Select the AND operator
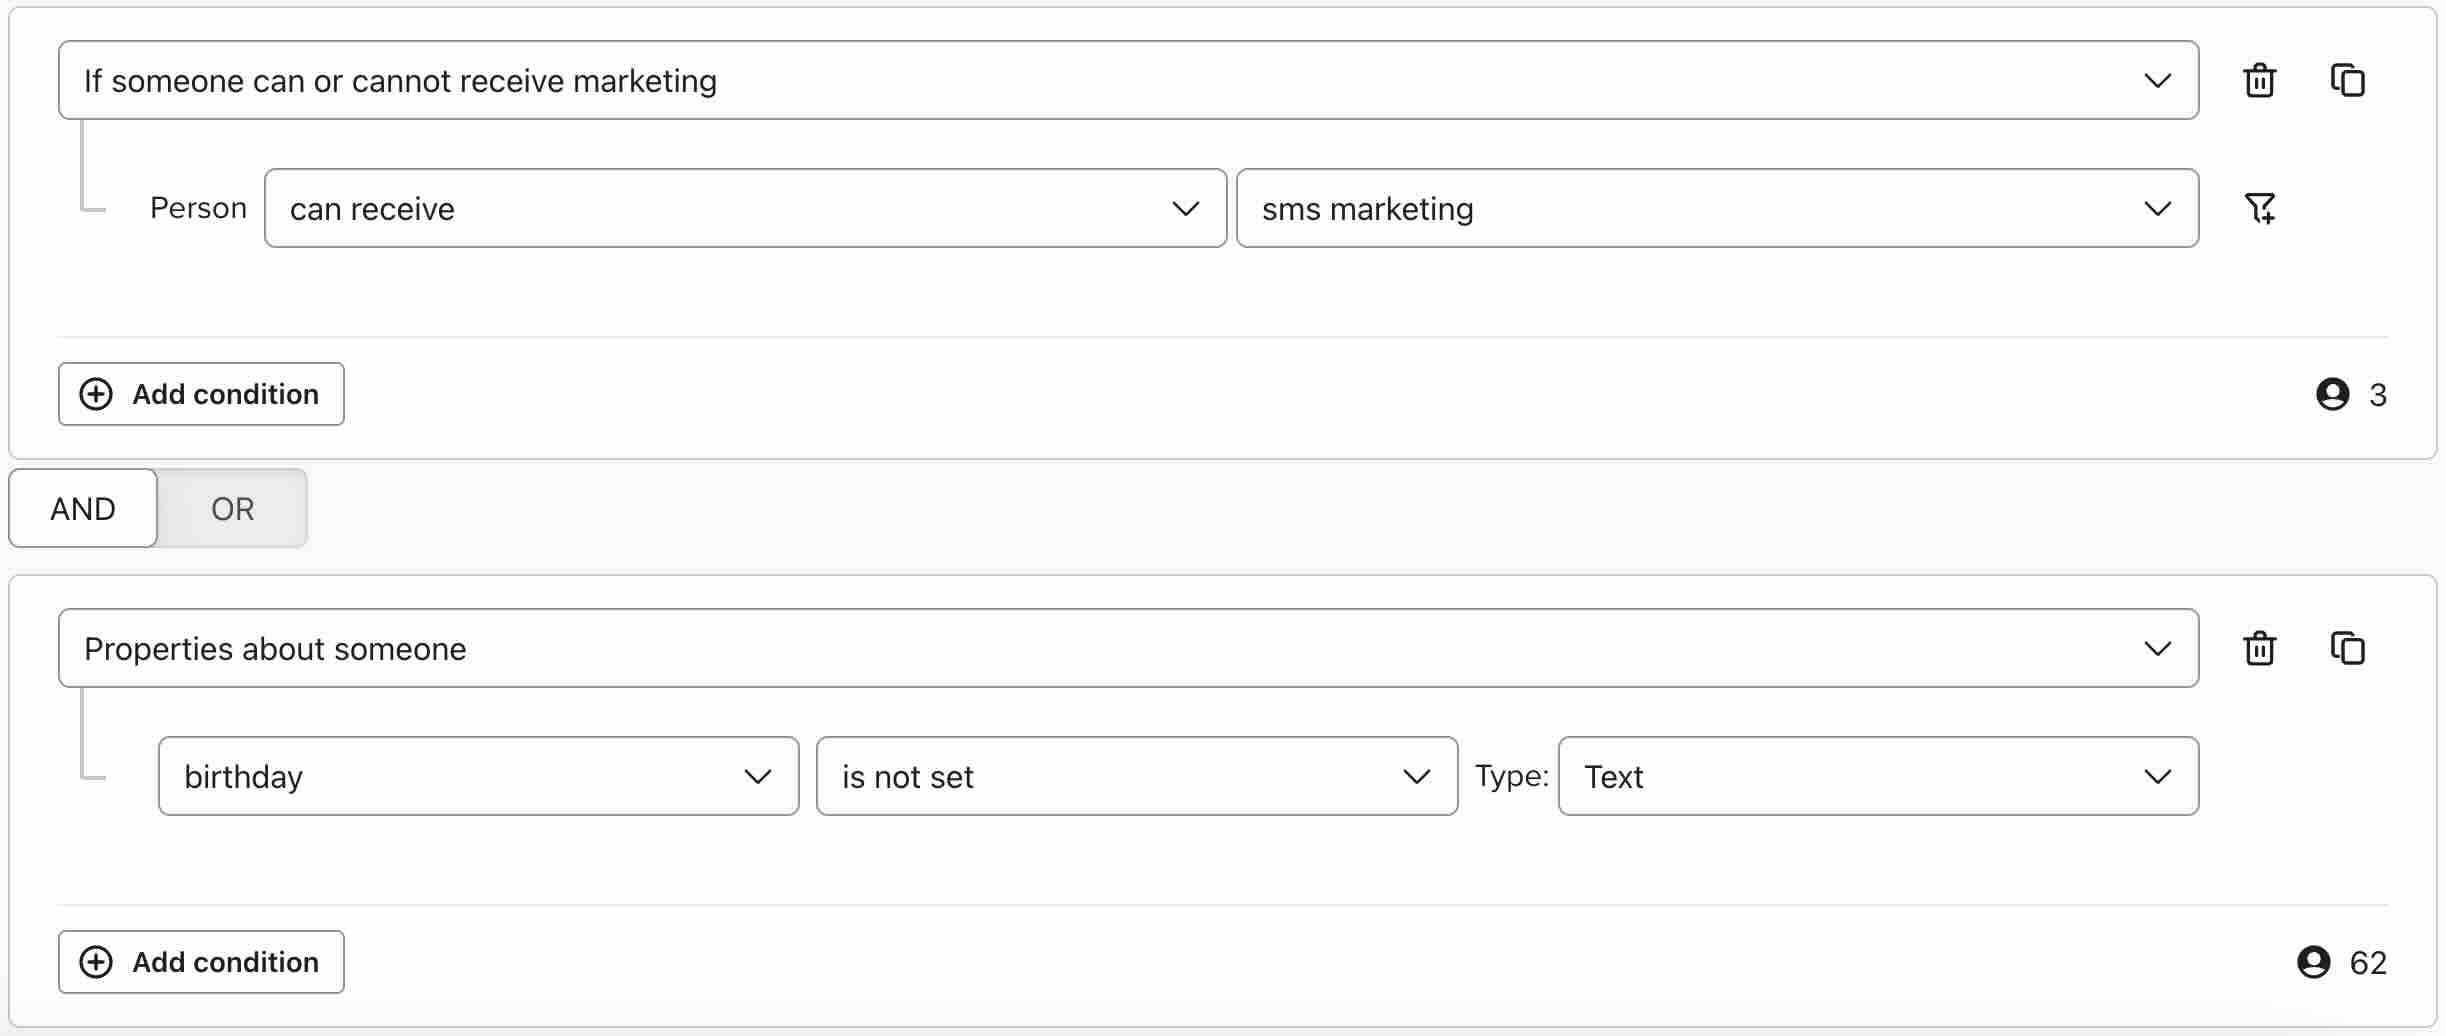2446x1036 pixels. 82,508
